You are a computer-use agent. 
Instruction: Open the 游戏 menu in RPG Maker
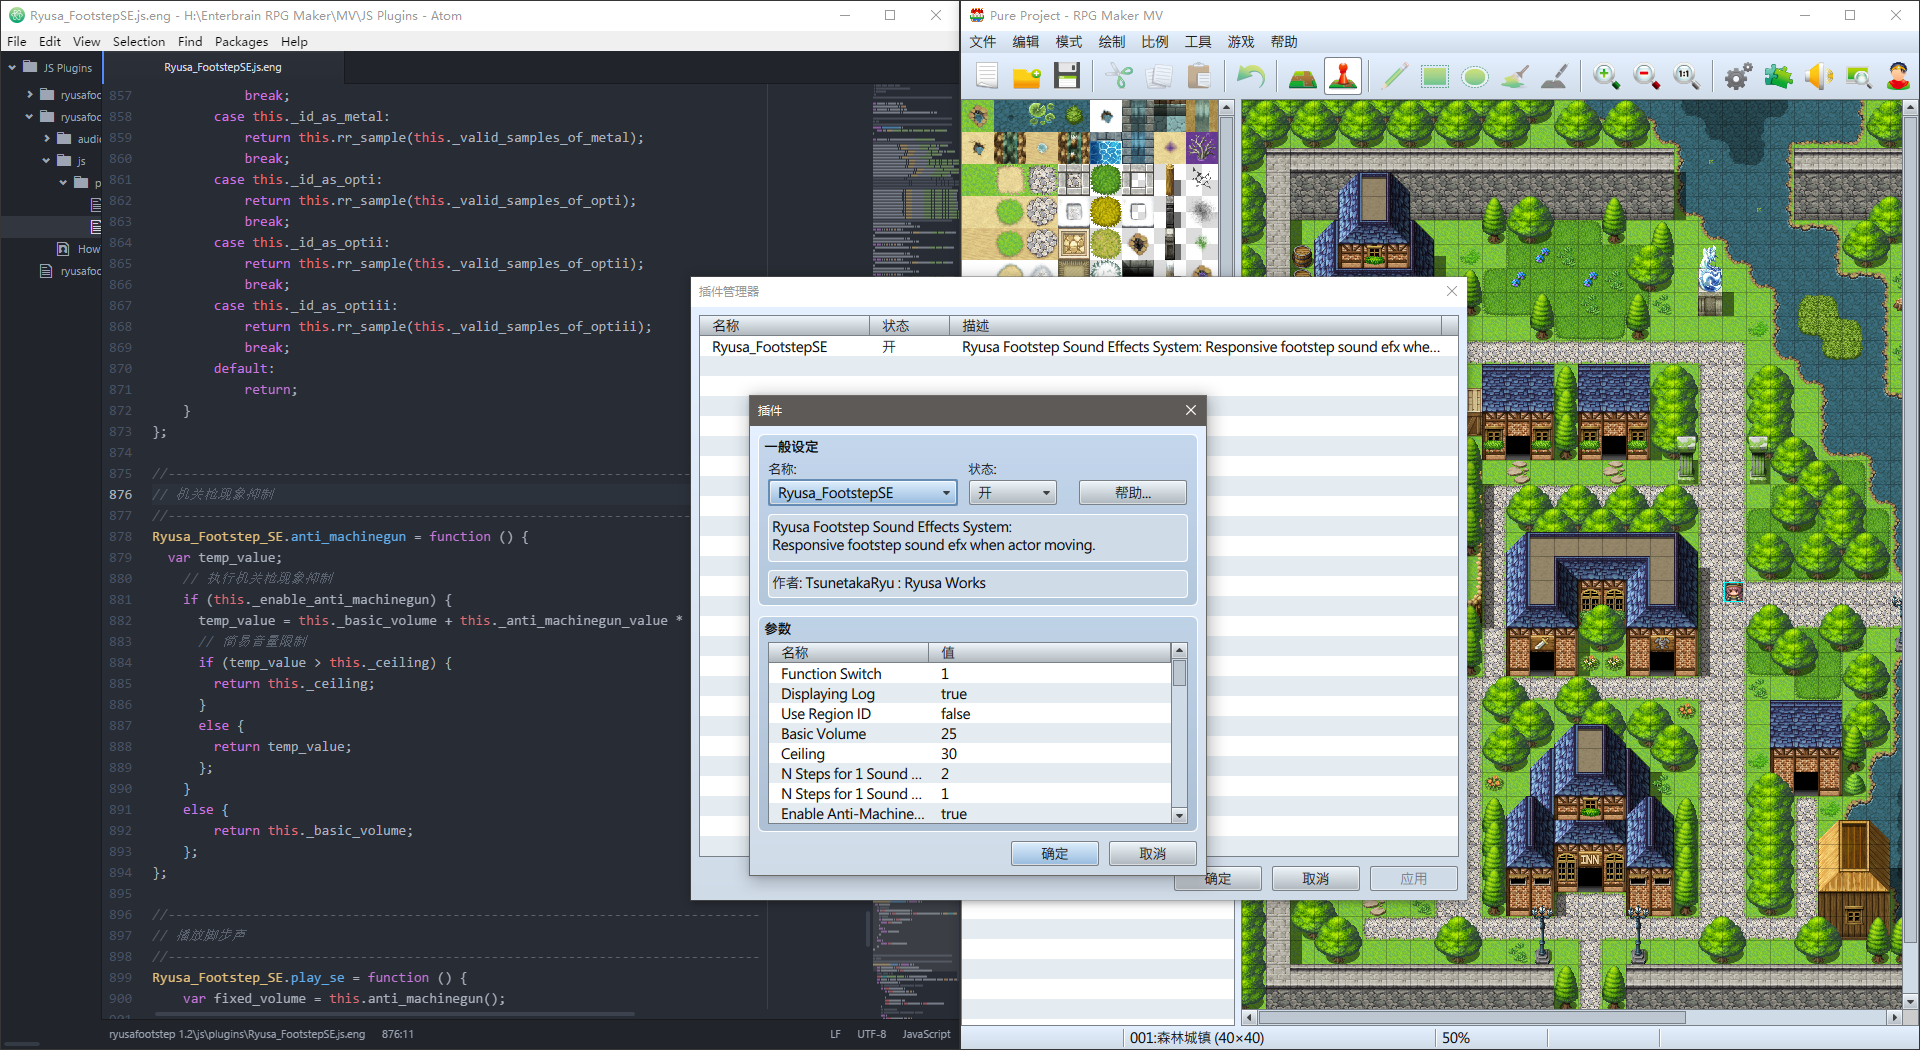(x=1241, y=42)
